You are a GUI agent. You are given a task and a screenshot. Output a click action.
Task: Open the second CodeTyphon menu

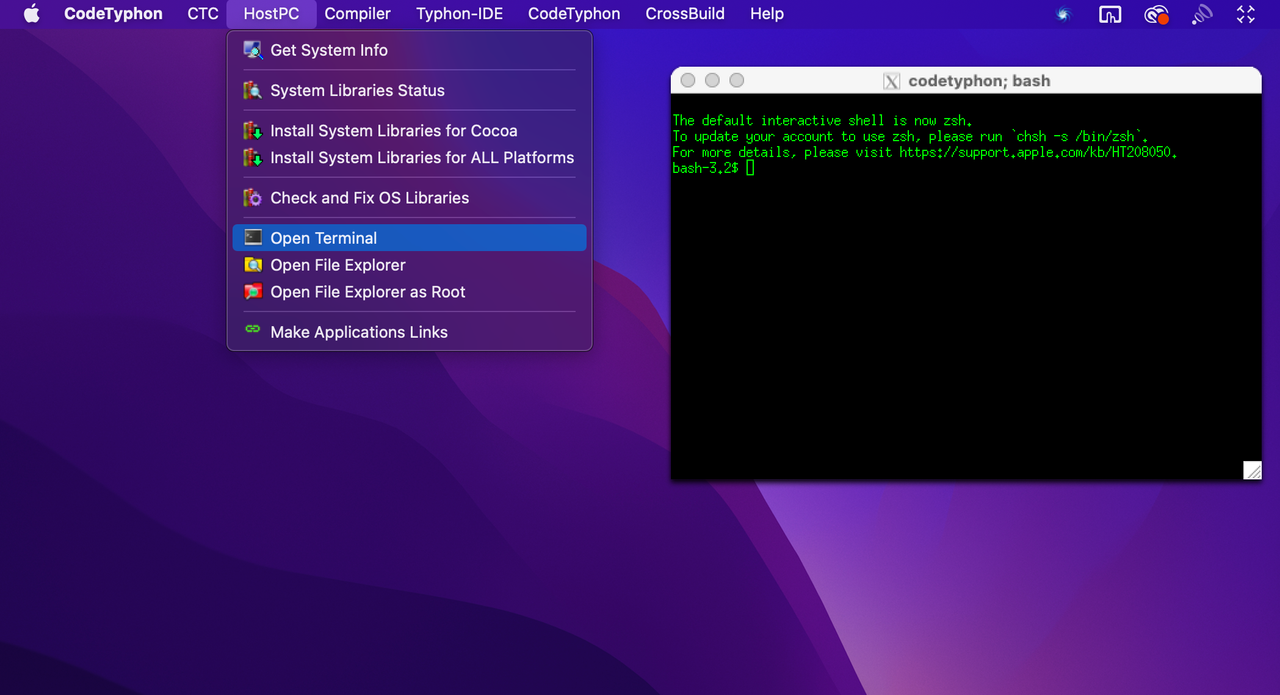tap(574, 14)
